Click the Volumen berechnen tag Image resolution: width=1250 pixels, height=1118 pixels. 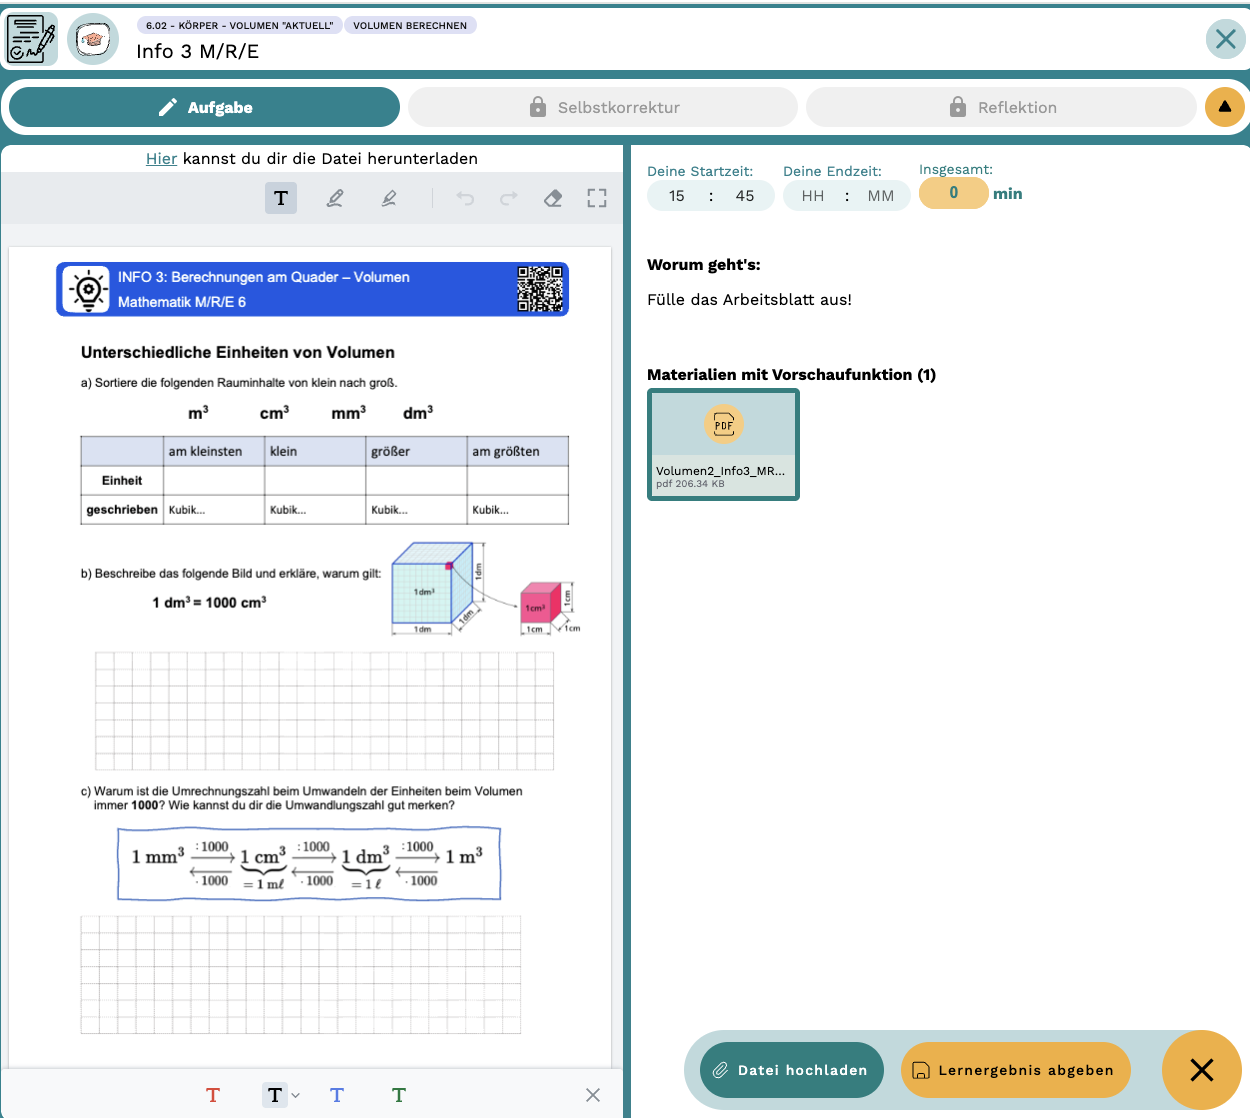(x=410, y=25)
